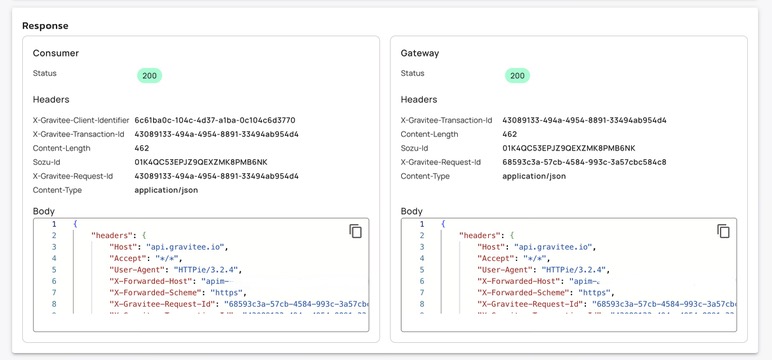The image size is (772, 360).
Task: Select the Gateway Content-Type application/json value
Action: pos(534,176)
